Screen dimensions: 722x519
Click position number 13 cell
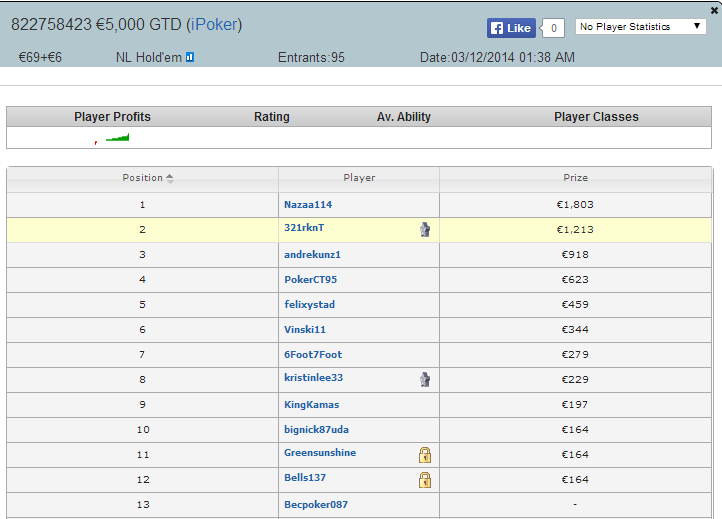[x=143, y=505]
